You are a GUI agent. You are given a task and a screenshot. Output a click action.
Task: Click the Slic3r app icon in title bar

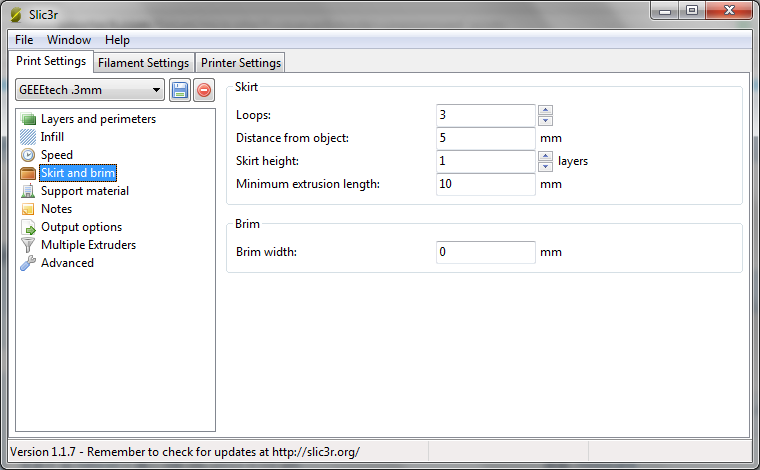pyautogui.click(x=16, y=15)
